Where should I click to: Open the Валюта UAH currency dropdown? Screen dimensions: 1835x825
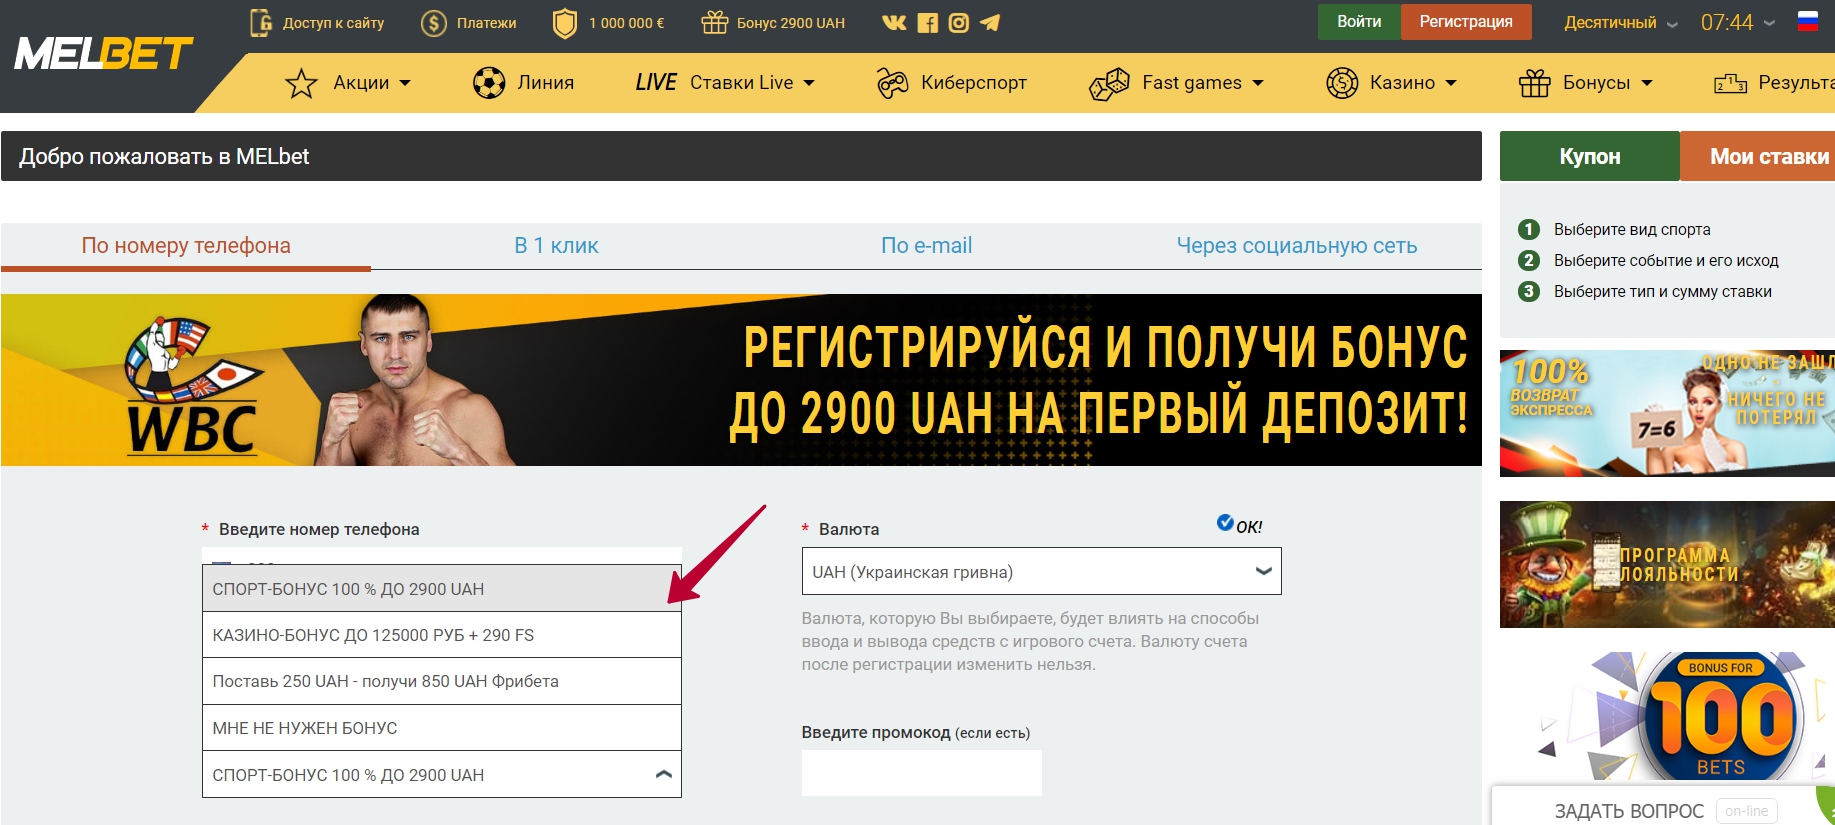tap(1041, 572)
